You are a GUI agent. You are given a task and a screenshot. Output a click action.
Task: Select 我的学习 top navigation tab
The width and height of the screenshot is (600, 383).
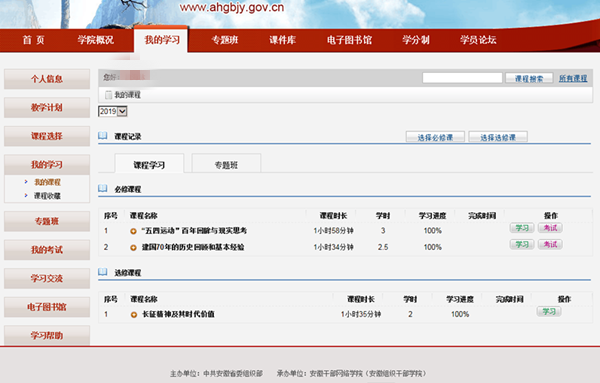(161, 40)
